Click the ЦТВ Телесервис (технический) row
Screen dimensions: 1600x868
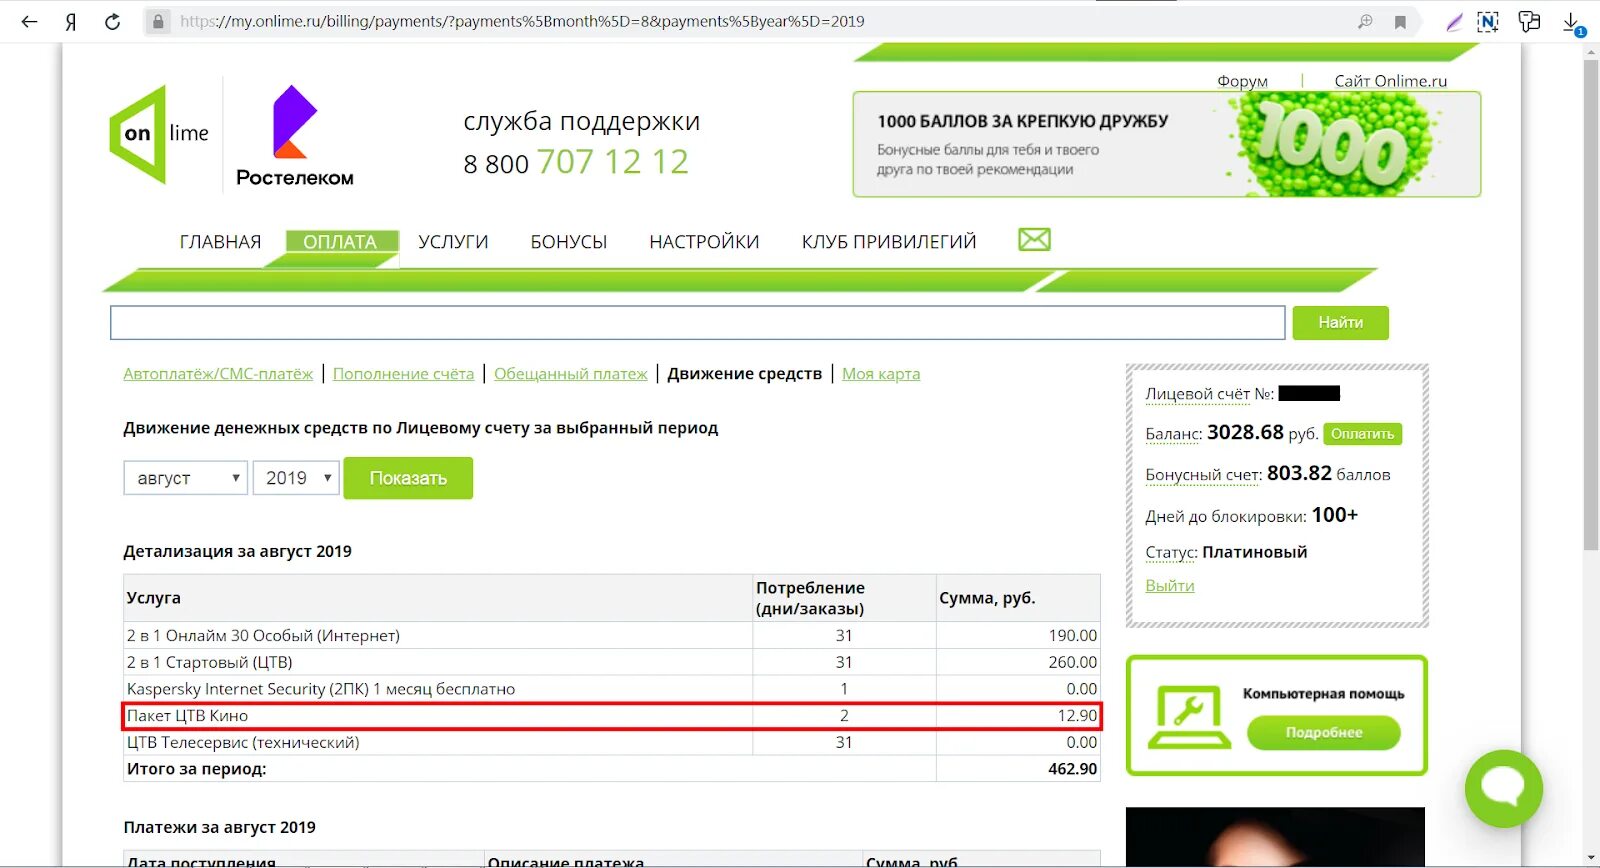click(x=612, y=742)
